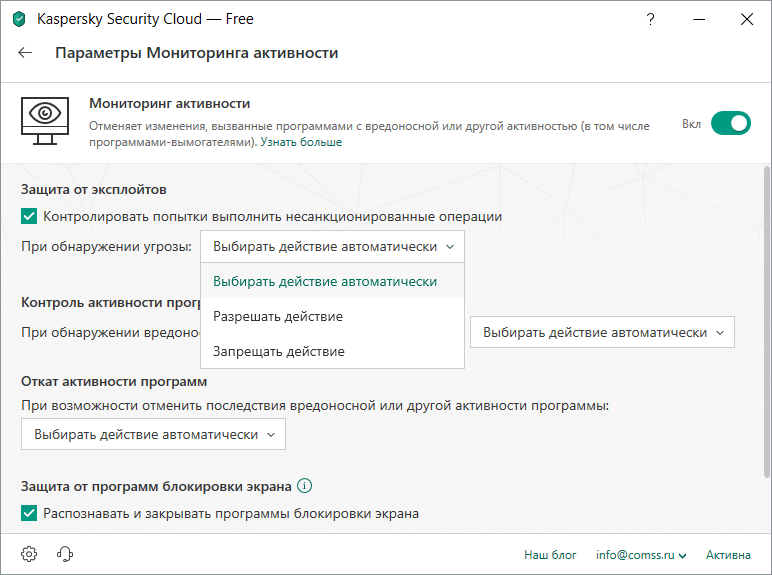Viewport: 772px width, 575px height.
Task: Click the Откат активности программ heading
Action: pos(114,382)
